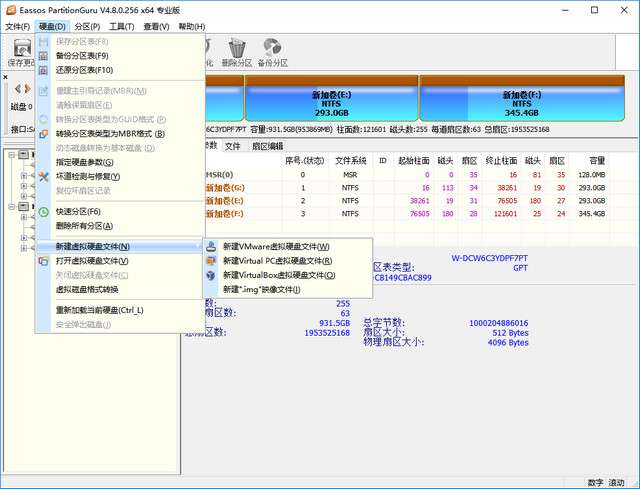Click the 起始柱面 column header
The height and width of the screenshot is (489, 640).
[x=413, y=161]
